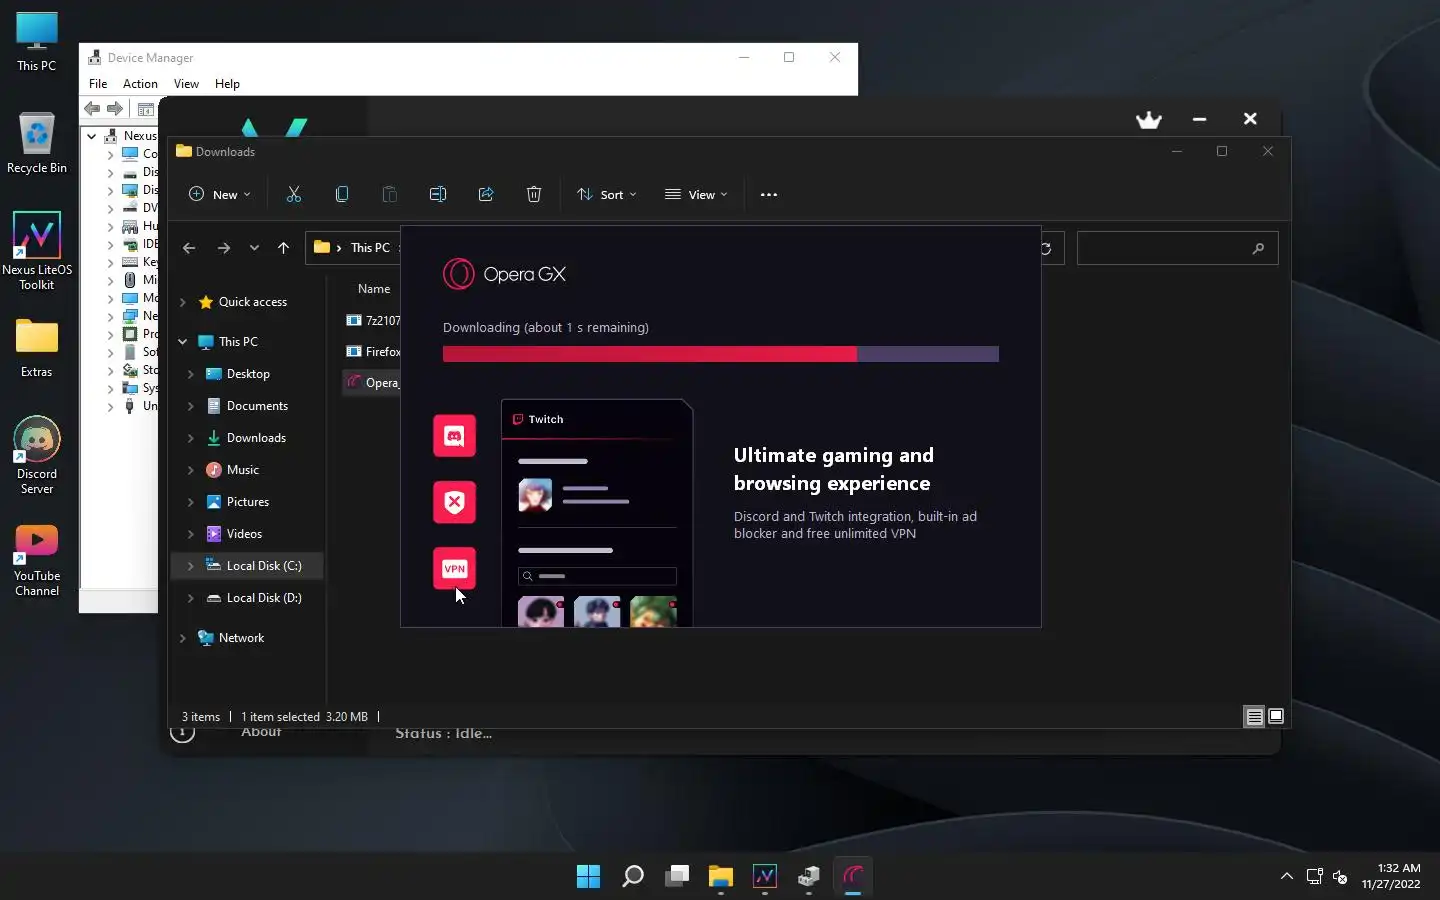
Task: Open Nexus LiteOS Toolkit desktop shortcut
Action: pos(37,251)
